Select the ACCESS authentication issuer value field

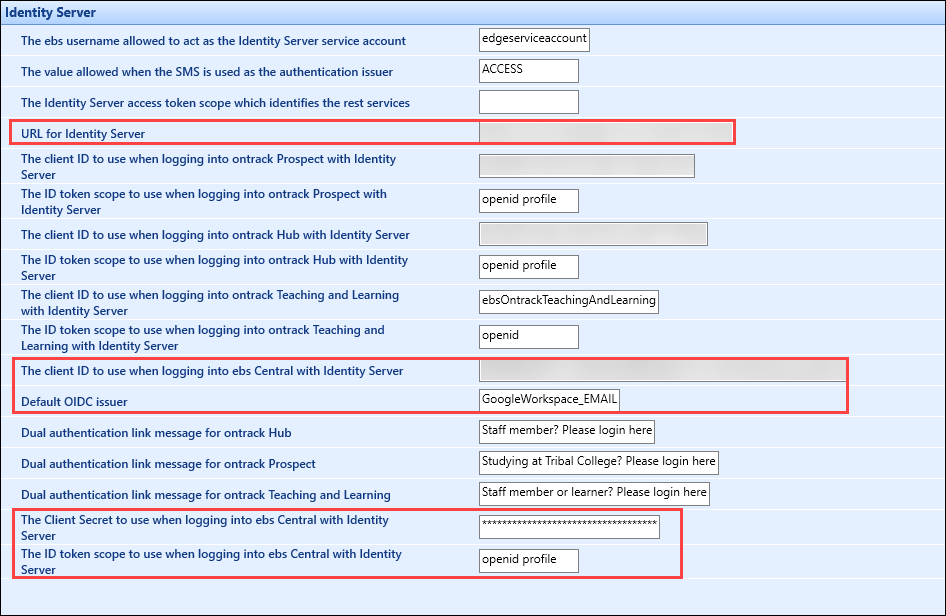(528, 71)
